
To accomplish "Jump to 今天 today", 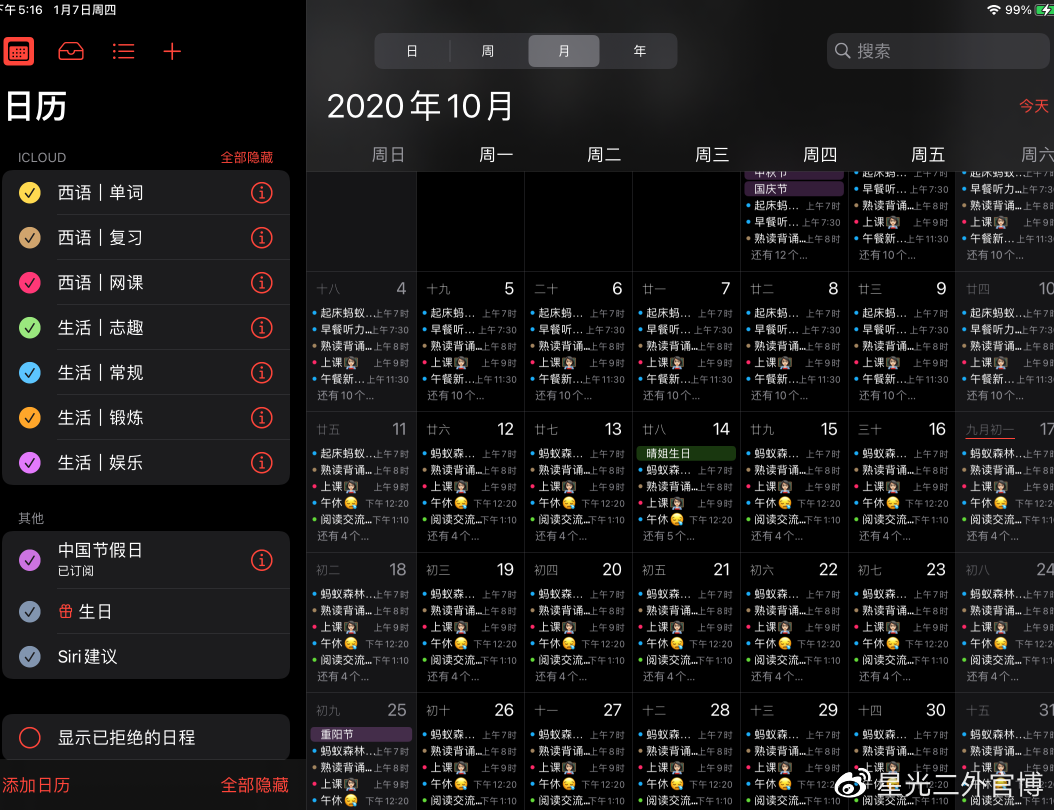I will tap(1034, 106).
